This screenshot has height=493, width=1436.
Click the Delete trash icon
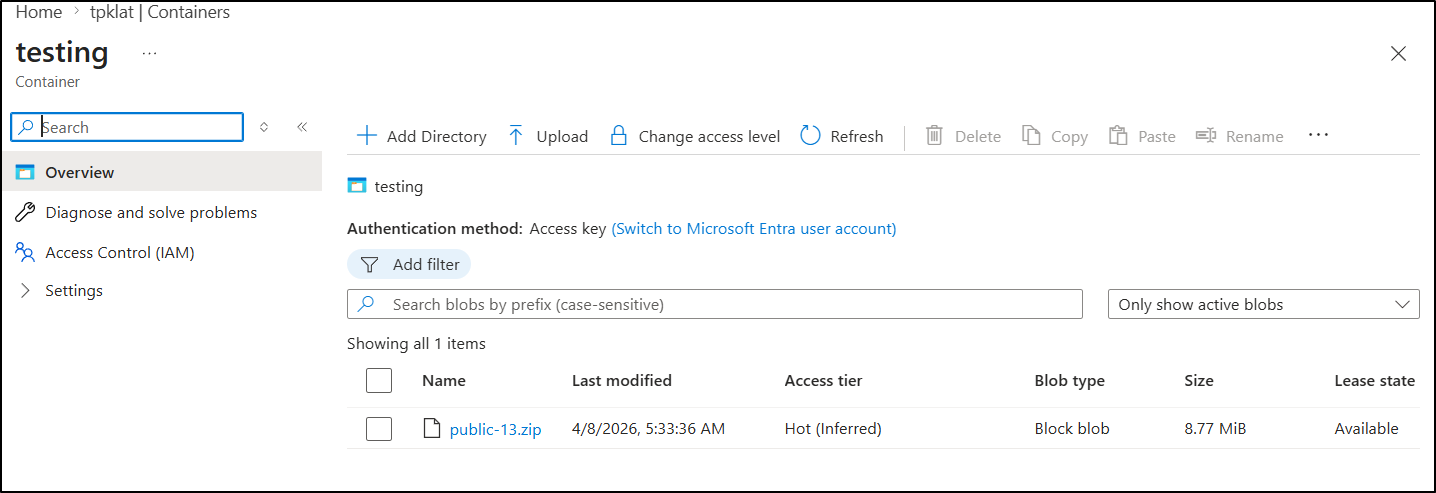[934, 136]
